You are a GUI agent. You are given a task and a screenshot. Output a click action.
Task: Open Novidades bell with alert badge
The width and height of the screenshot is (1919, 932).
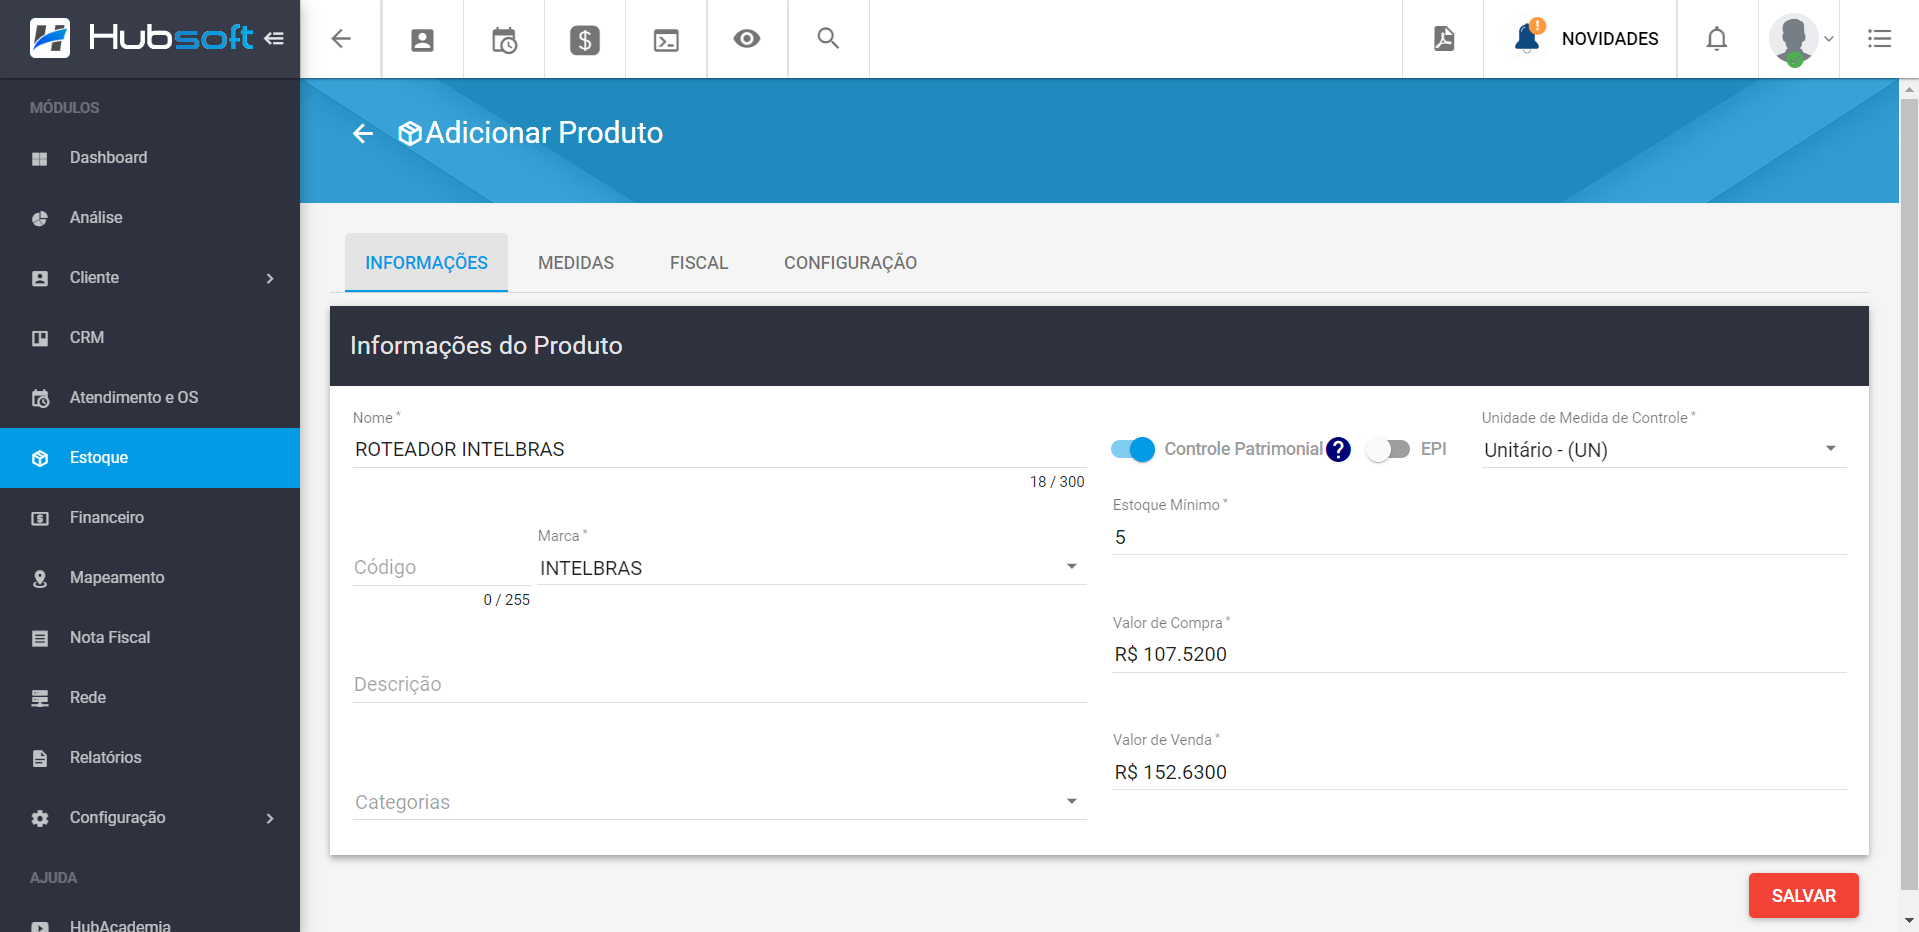[x=1527, y=37]
